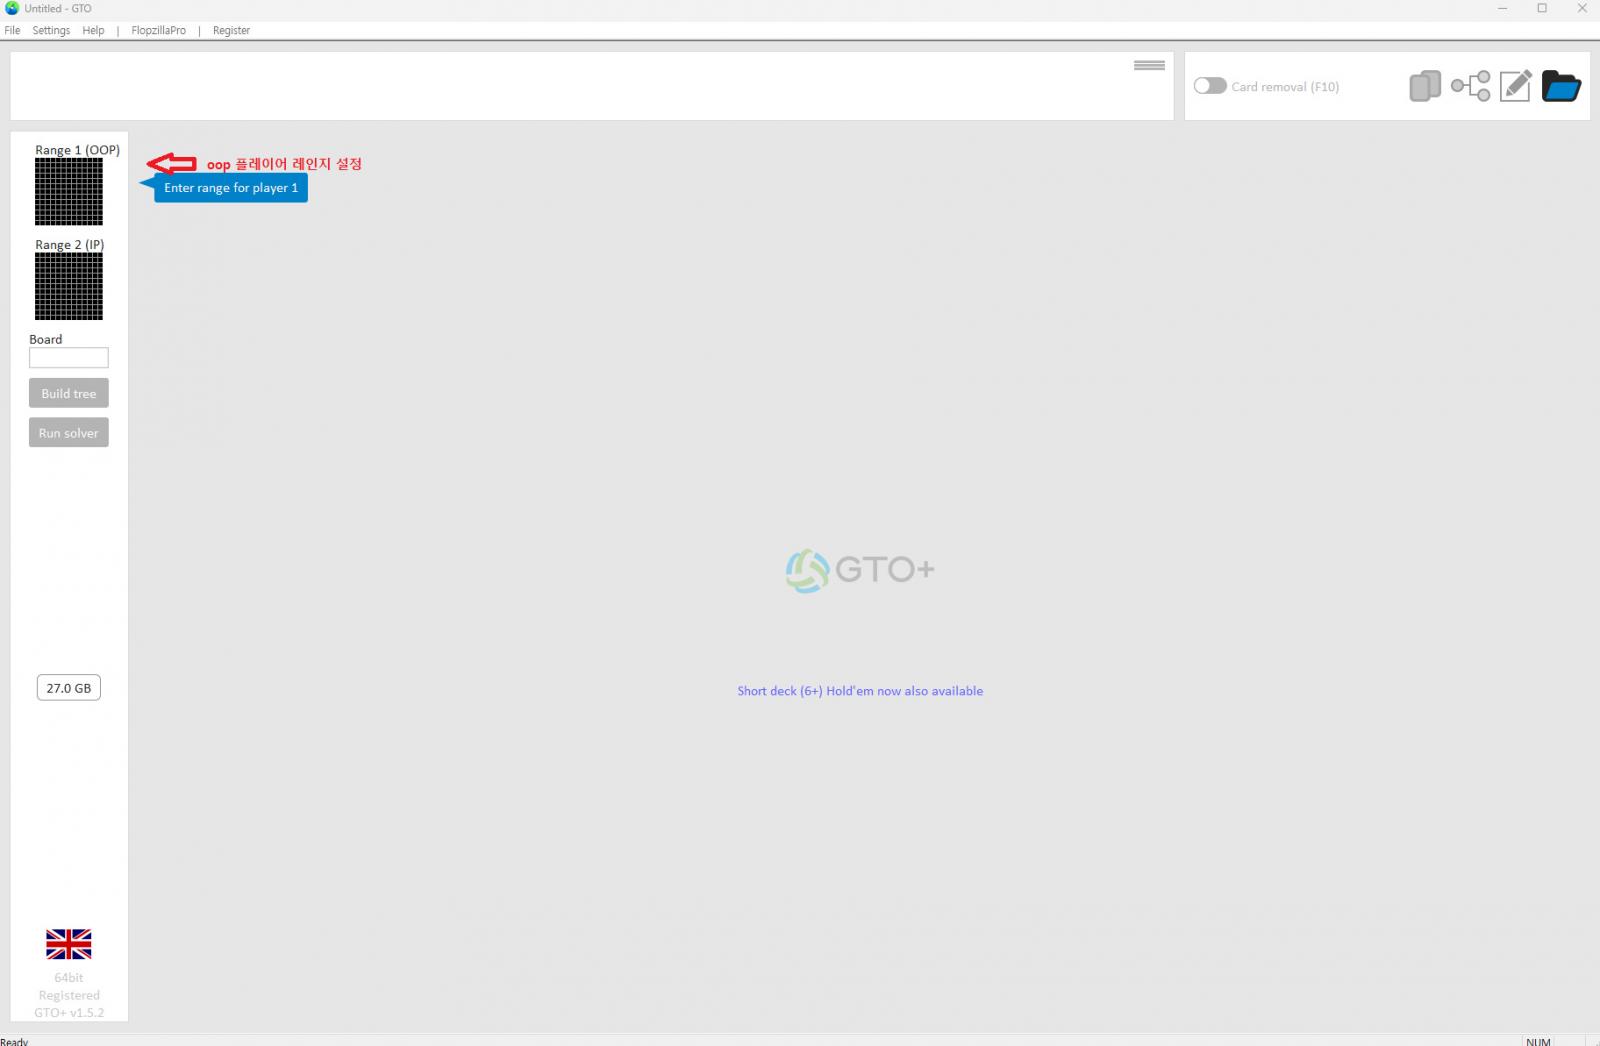
Task: Click the 27.0 GB memory button
Action: point(68,688)
